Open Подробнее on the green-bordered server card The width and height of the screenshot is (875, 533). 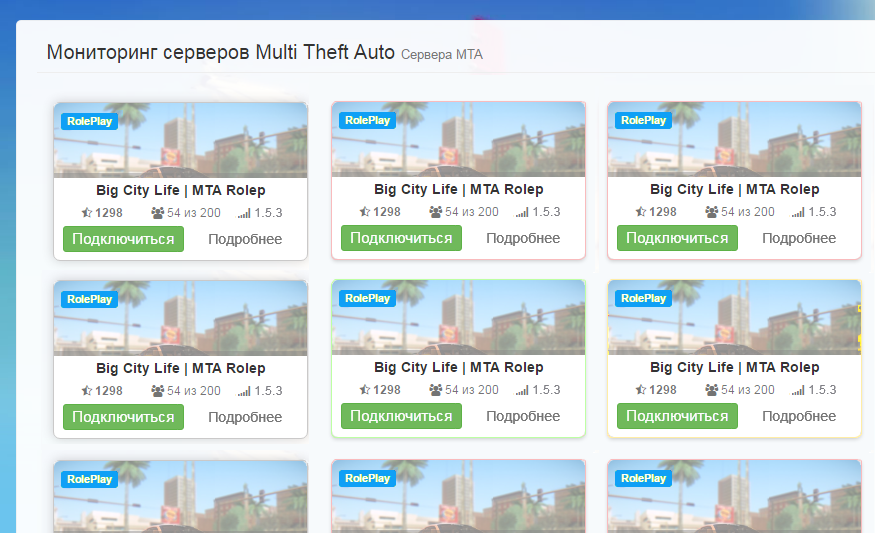tap(523, 416)
